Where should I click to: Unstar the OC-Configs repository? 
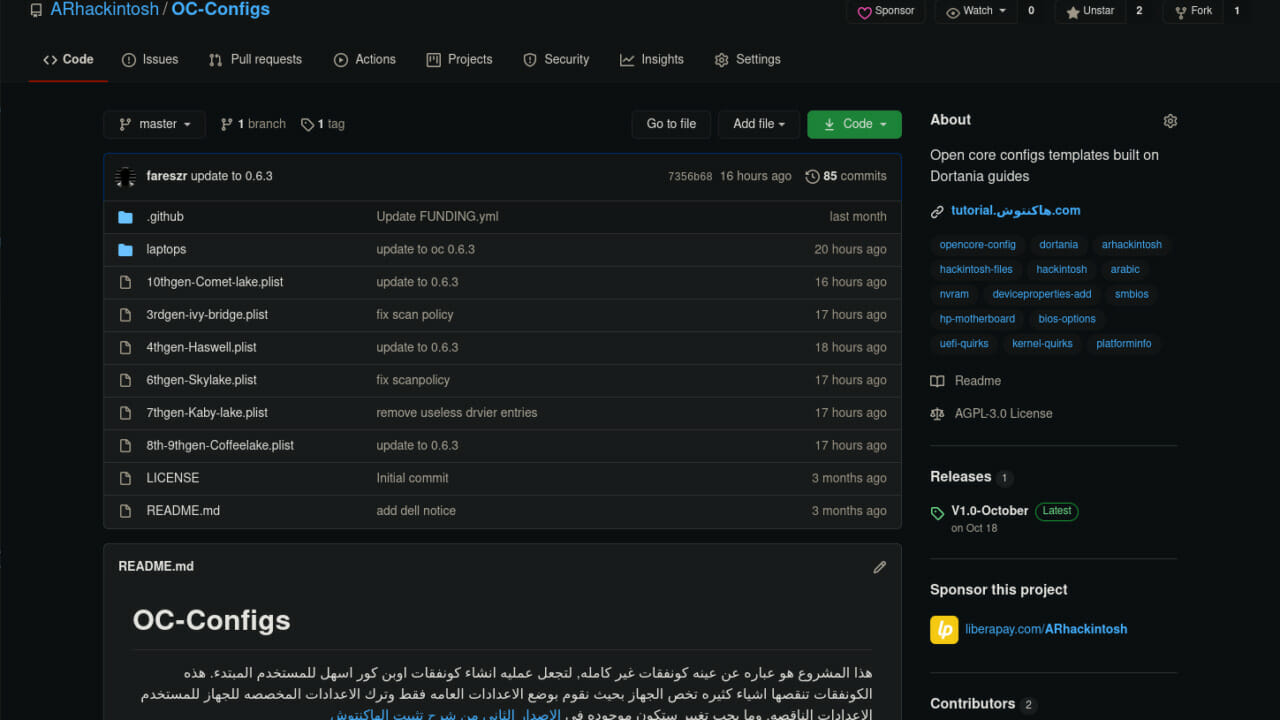[1090, 11]
